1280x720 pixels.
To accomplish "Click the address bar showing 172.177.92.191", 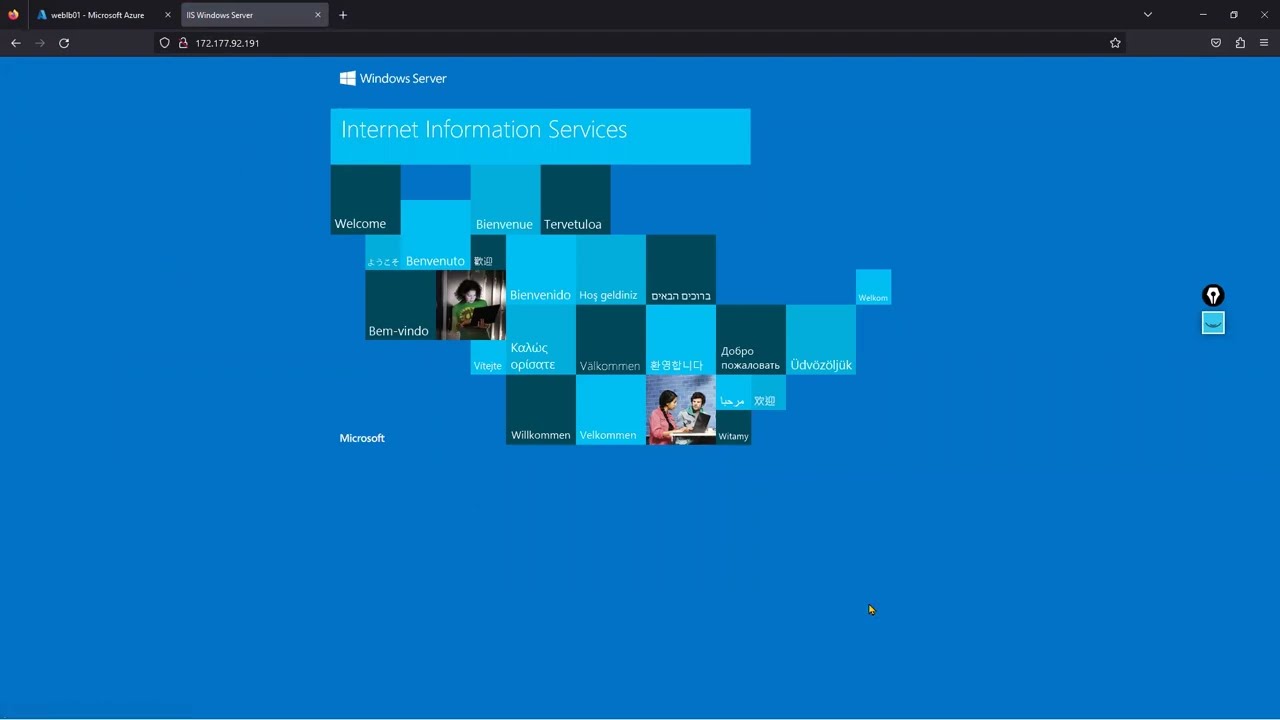I will (x=640, y=43).
